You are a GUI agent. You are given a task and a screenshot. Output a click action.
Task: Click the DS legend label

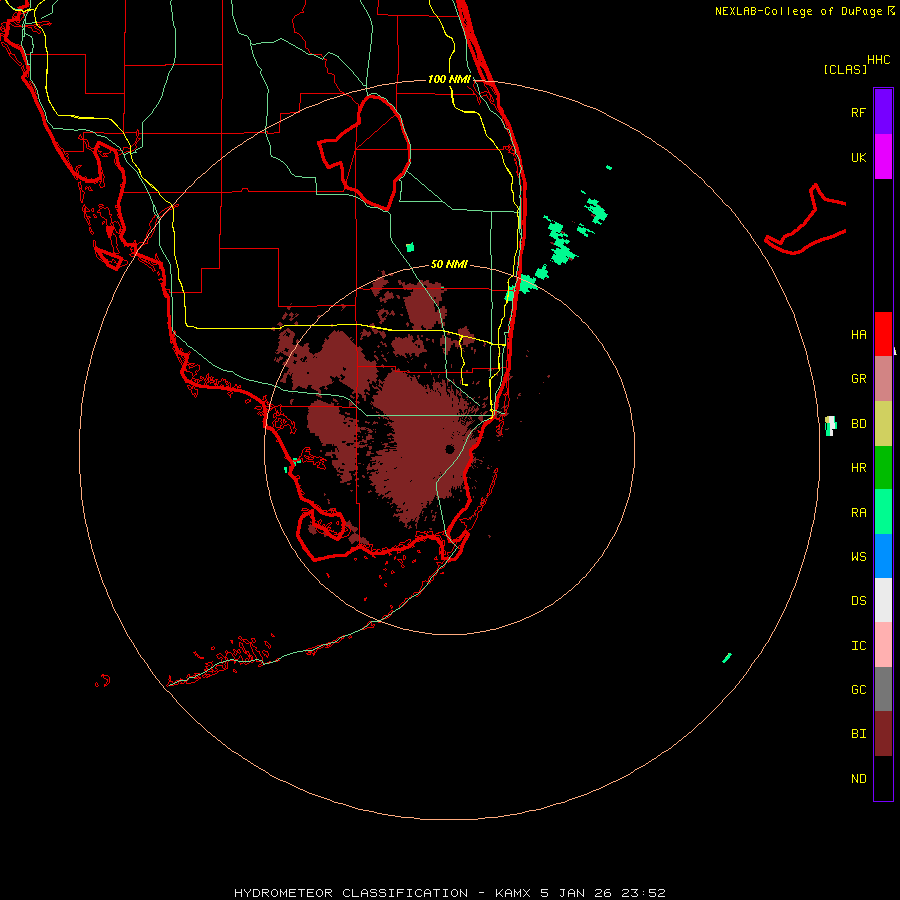pyautogui.click(x=858, y=601)
